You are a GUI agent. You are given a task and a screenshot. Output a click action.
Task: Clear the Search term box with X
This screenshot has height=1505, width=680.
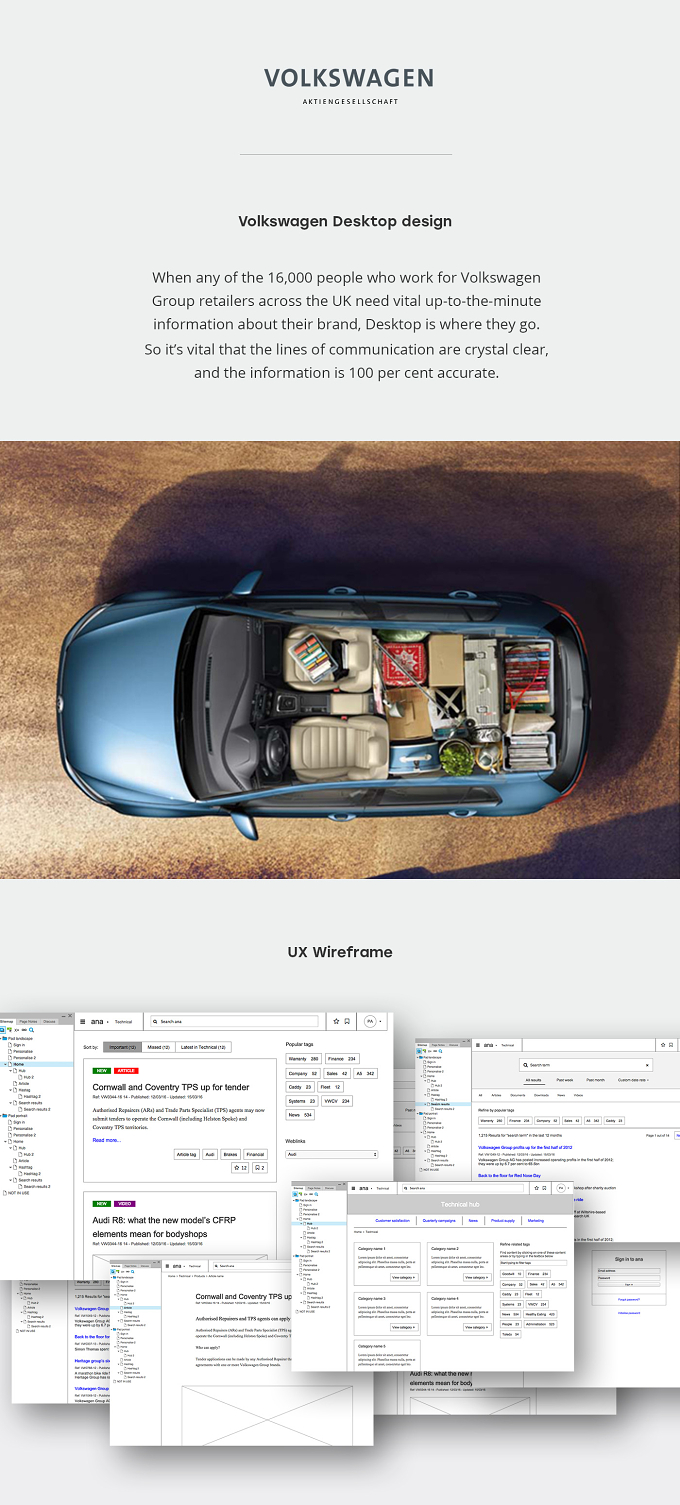pos(646,1066)
